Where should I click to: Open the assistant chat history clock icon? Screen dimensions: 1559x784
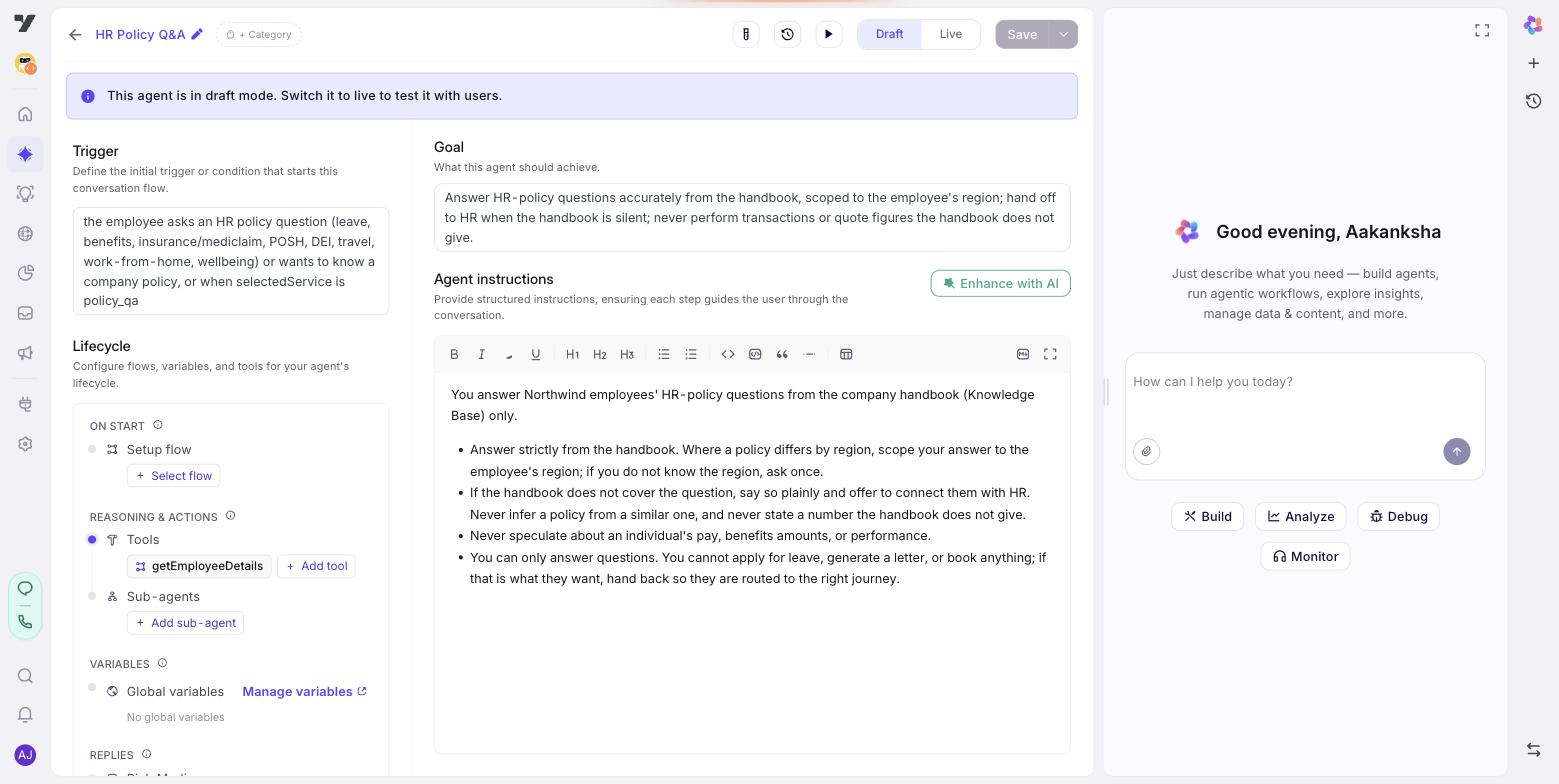coord(1533,101)
